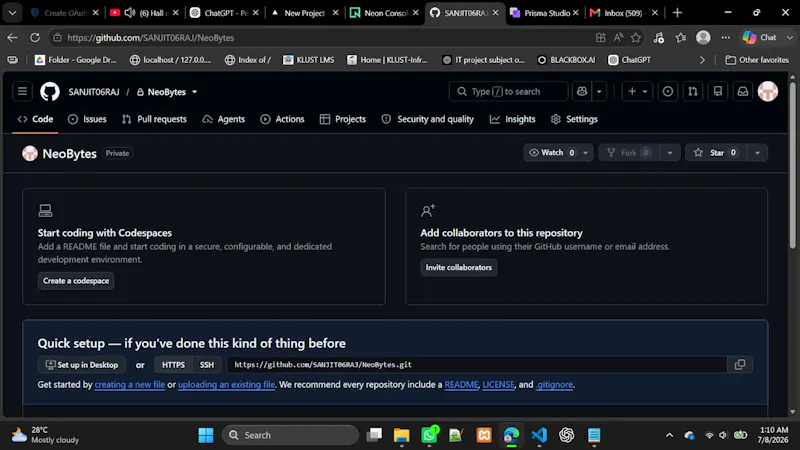Open the Copilot Chat sidebar button
Viewport: 800px width, 450px height.
click(x=760, y=37)
